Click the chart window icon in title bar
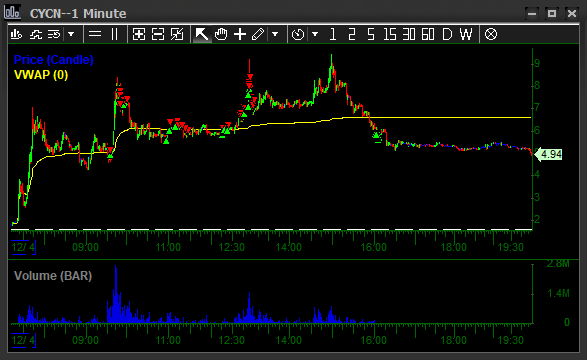The height and width of the screenshot is (360, 587). 12,13
